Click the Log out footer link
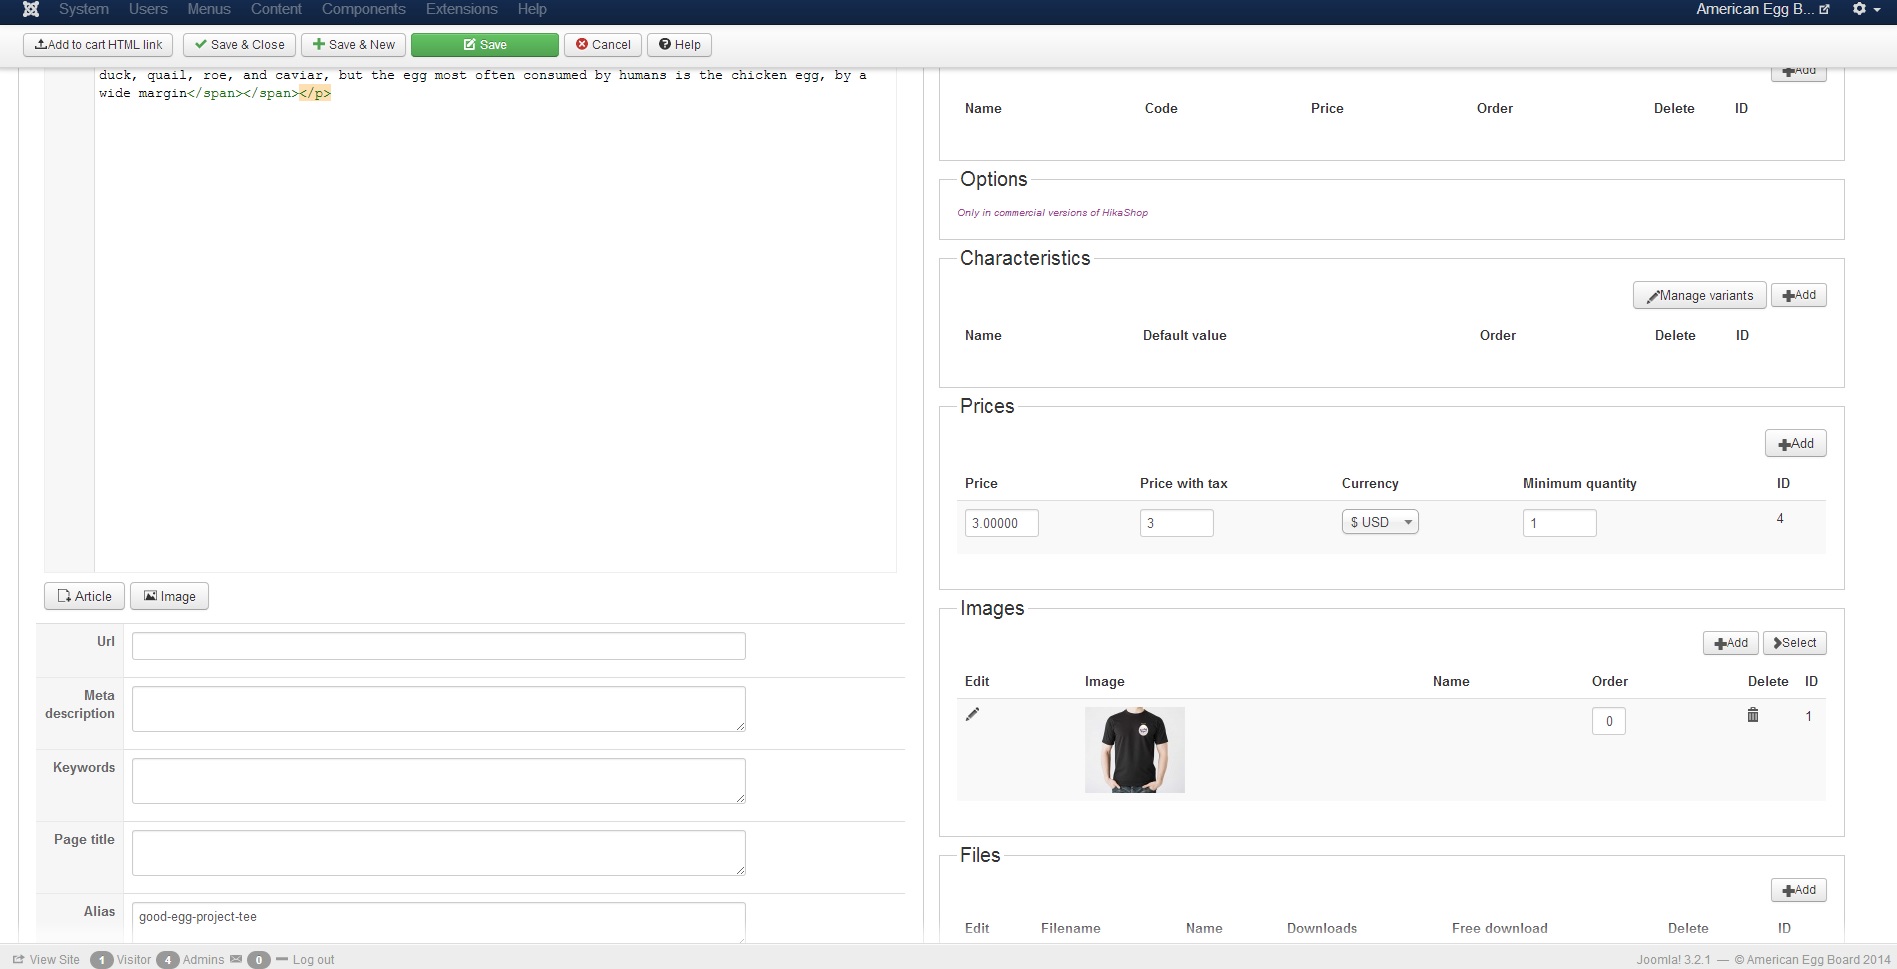The width and height of the screenshot is (1897, 969). 305,960
